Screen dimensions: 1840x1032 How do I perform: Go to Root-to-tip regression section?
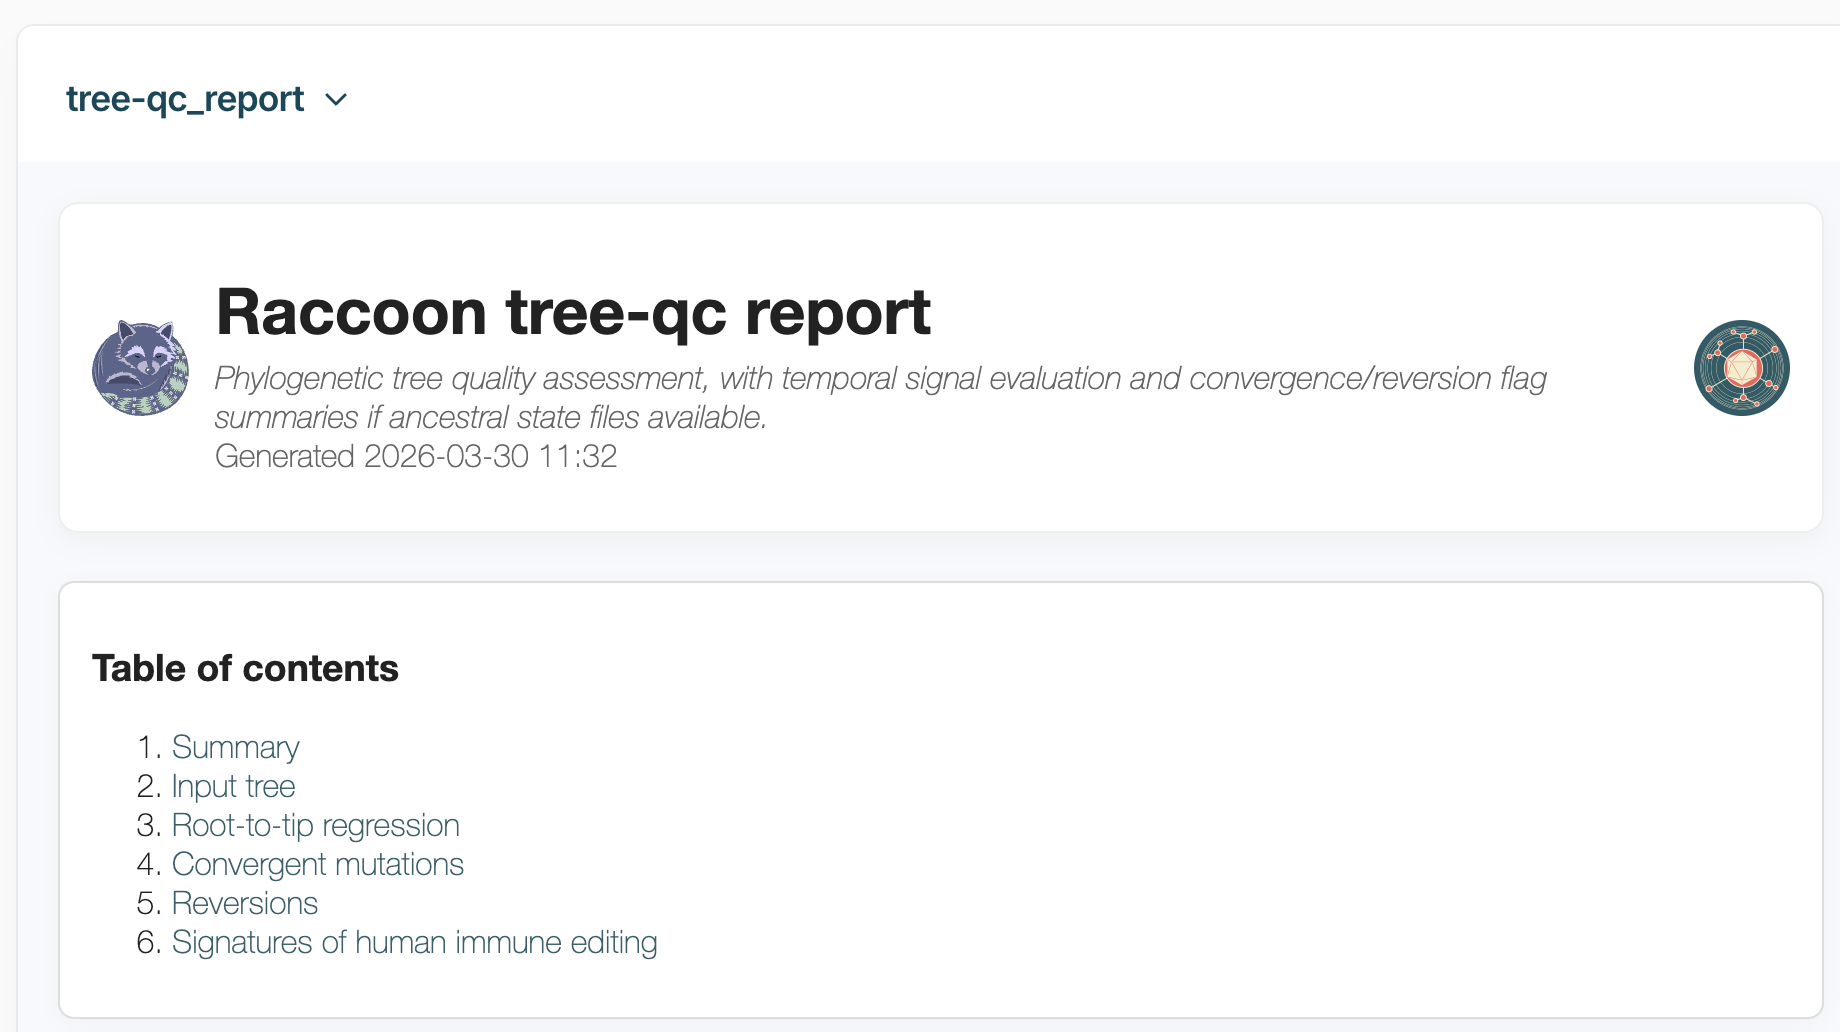click(315, 825)
